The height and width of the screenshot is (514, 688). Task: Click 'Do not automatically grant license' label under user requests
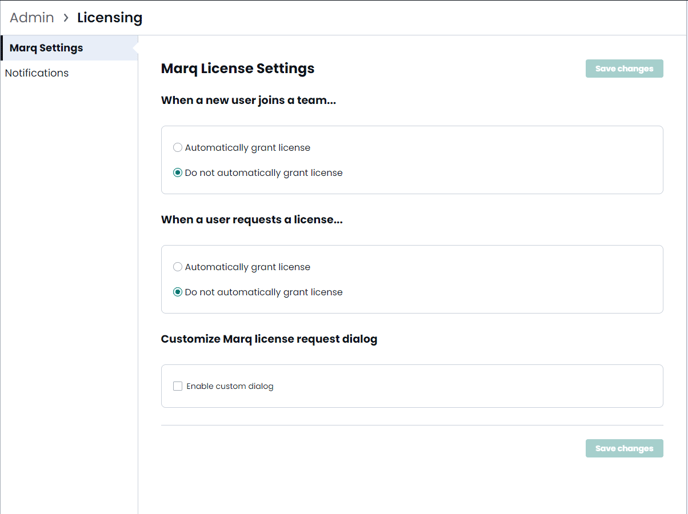tap(263, 292)
